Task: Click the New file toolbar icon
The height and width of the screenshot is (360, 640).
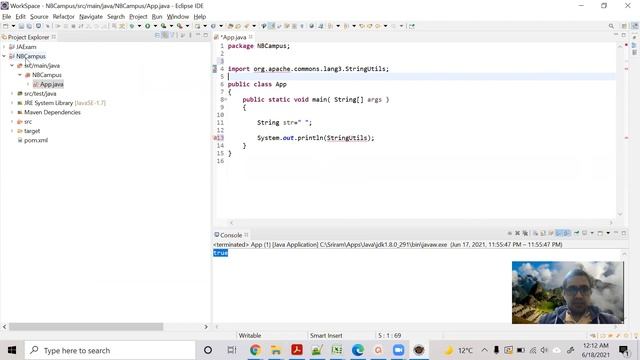Action: 6,26
